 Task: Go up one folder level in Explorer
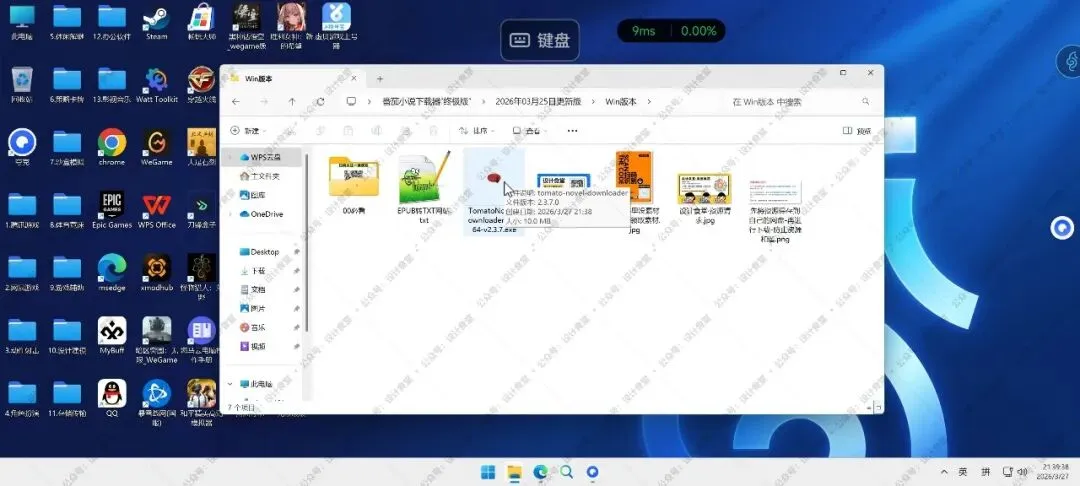tap(292, 101)
